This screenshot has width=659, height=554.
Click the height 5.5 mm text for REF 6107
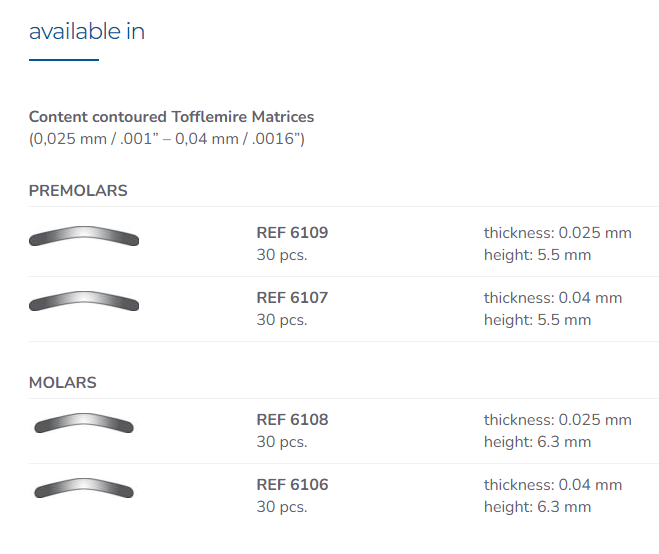(x=538, y=320)
